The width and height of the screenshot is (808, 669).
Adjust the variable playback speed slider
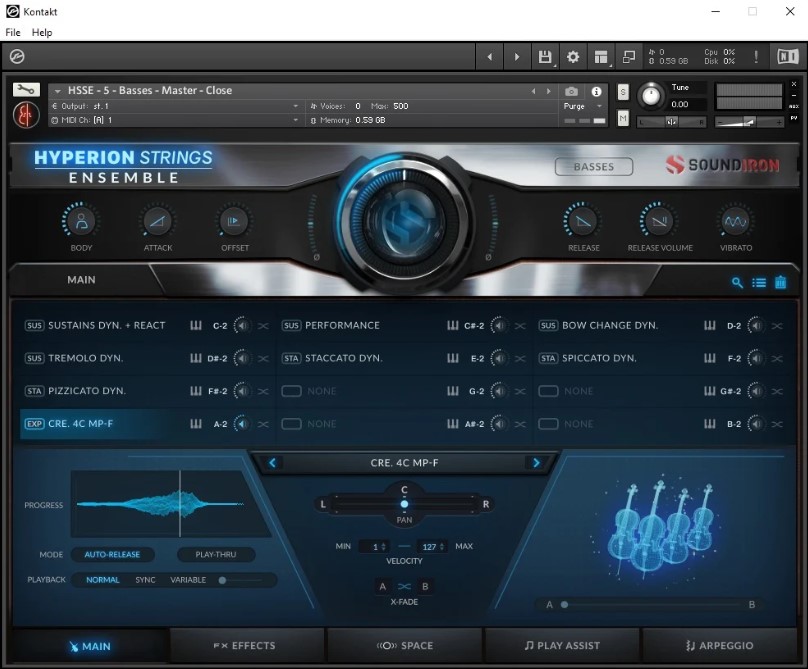coord(222,580)
